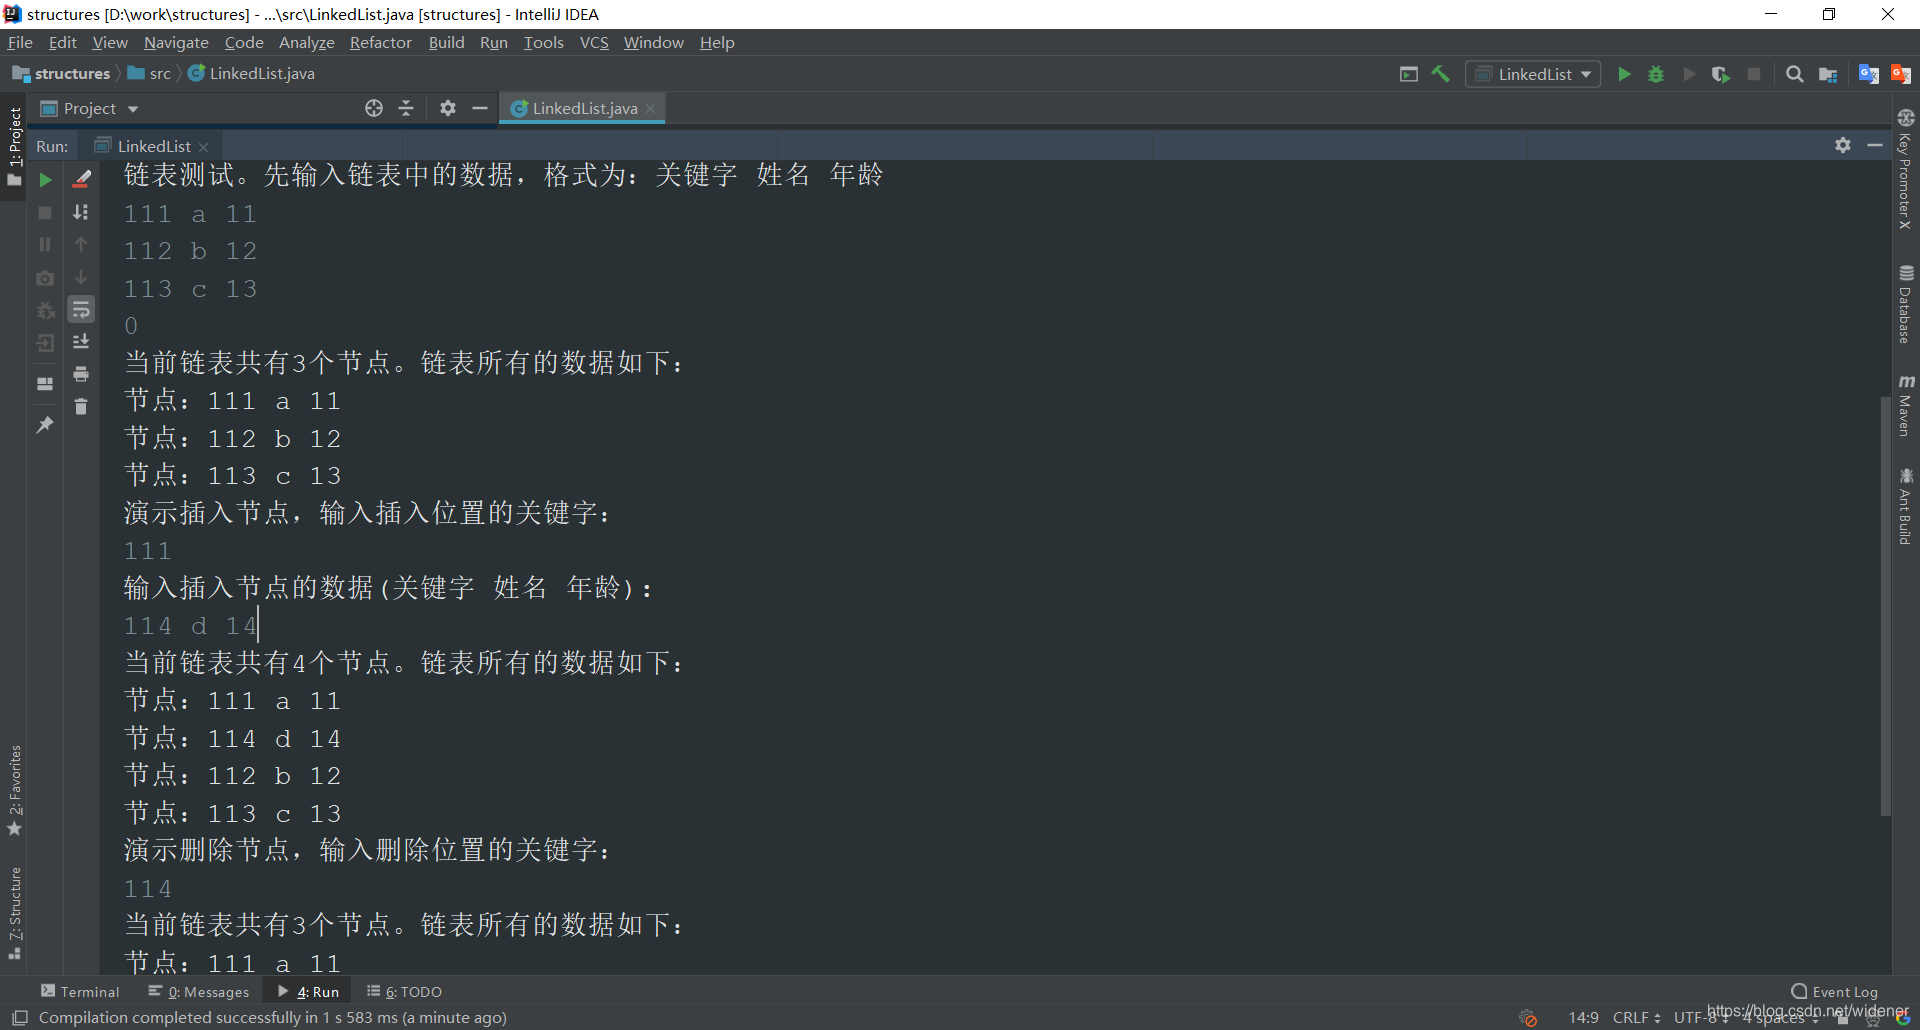Click Run with Coverage shield icon

tap(1721, 74)
